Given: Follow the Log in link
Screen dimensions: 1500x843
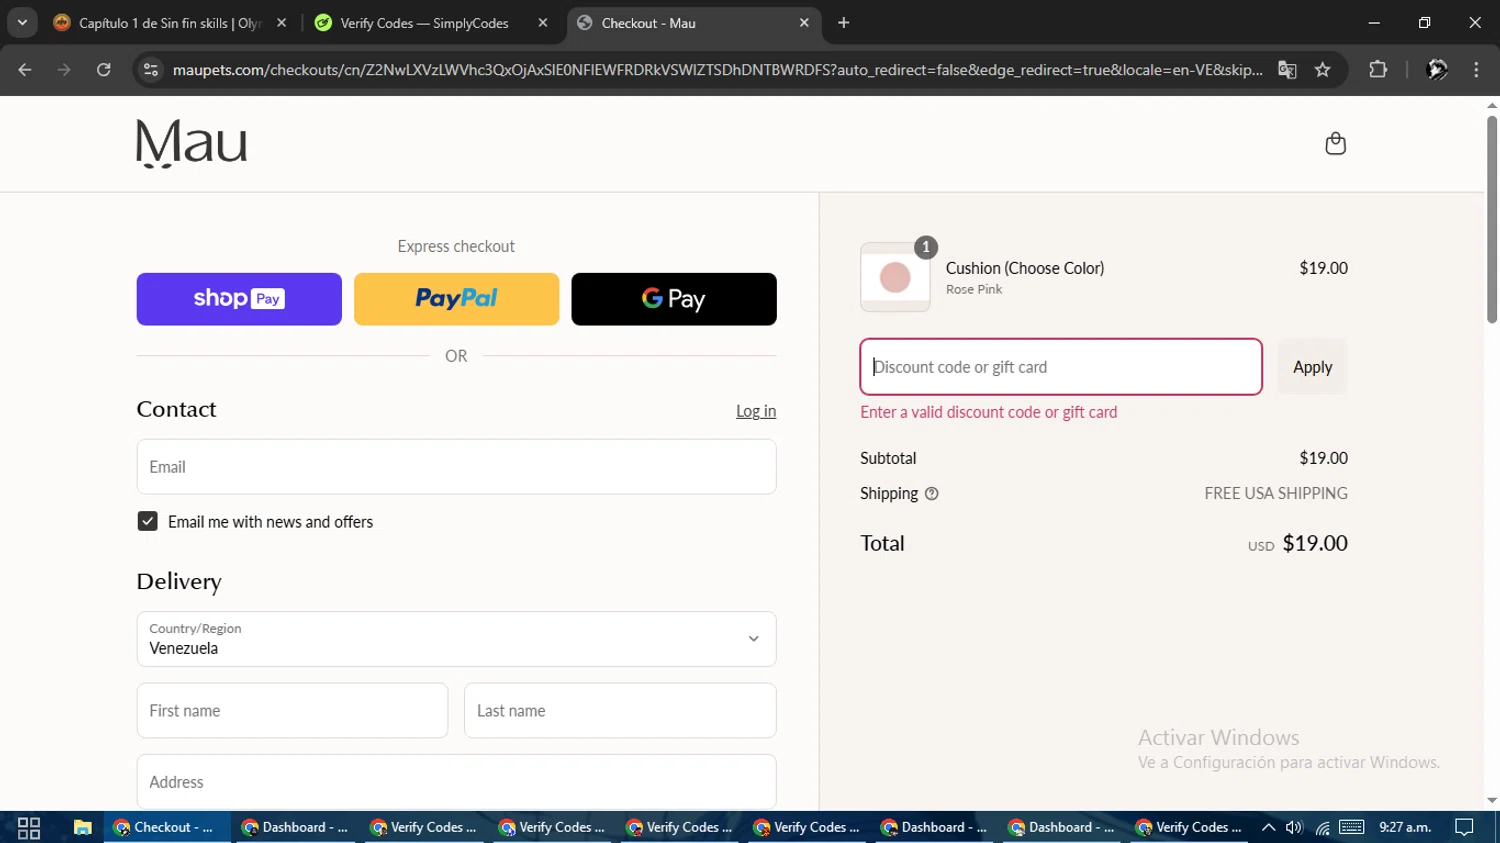Looking at the screenshot, I should (x=756, y=411).
